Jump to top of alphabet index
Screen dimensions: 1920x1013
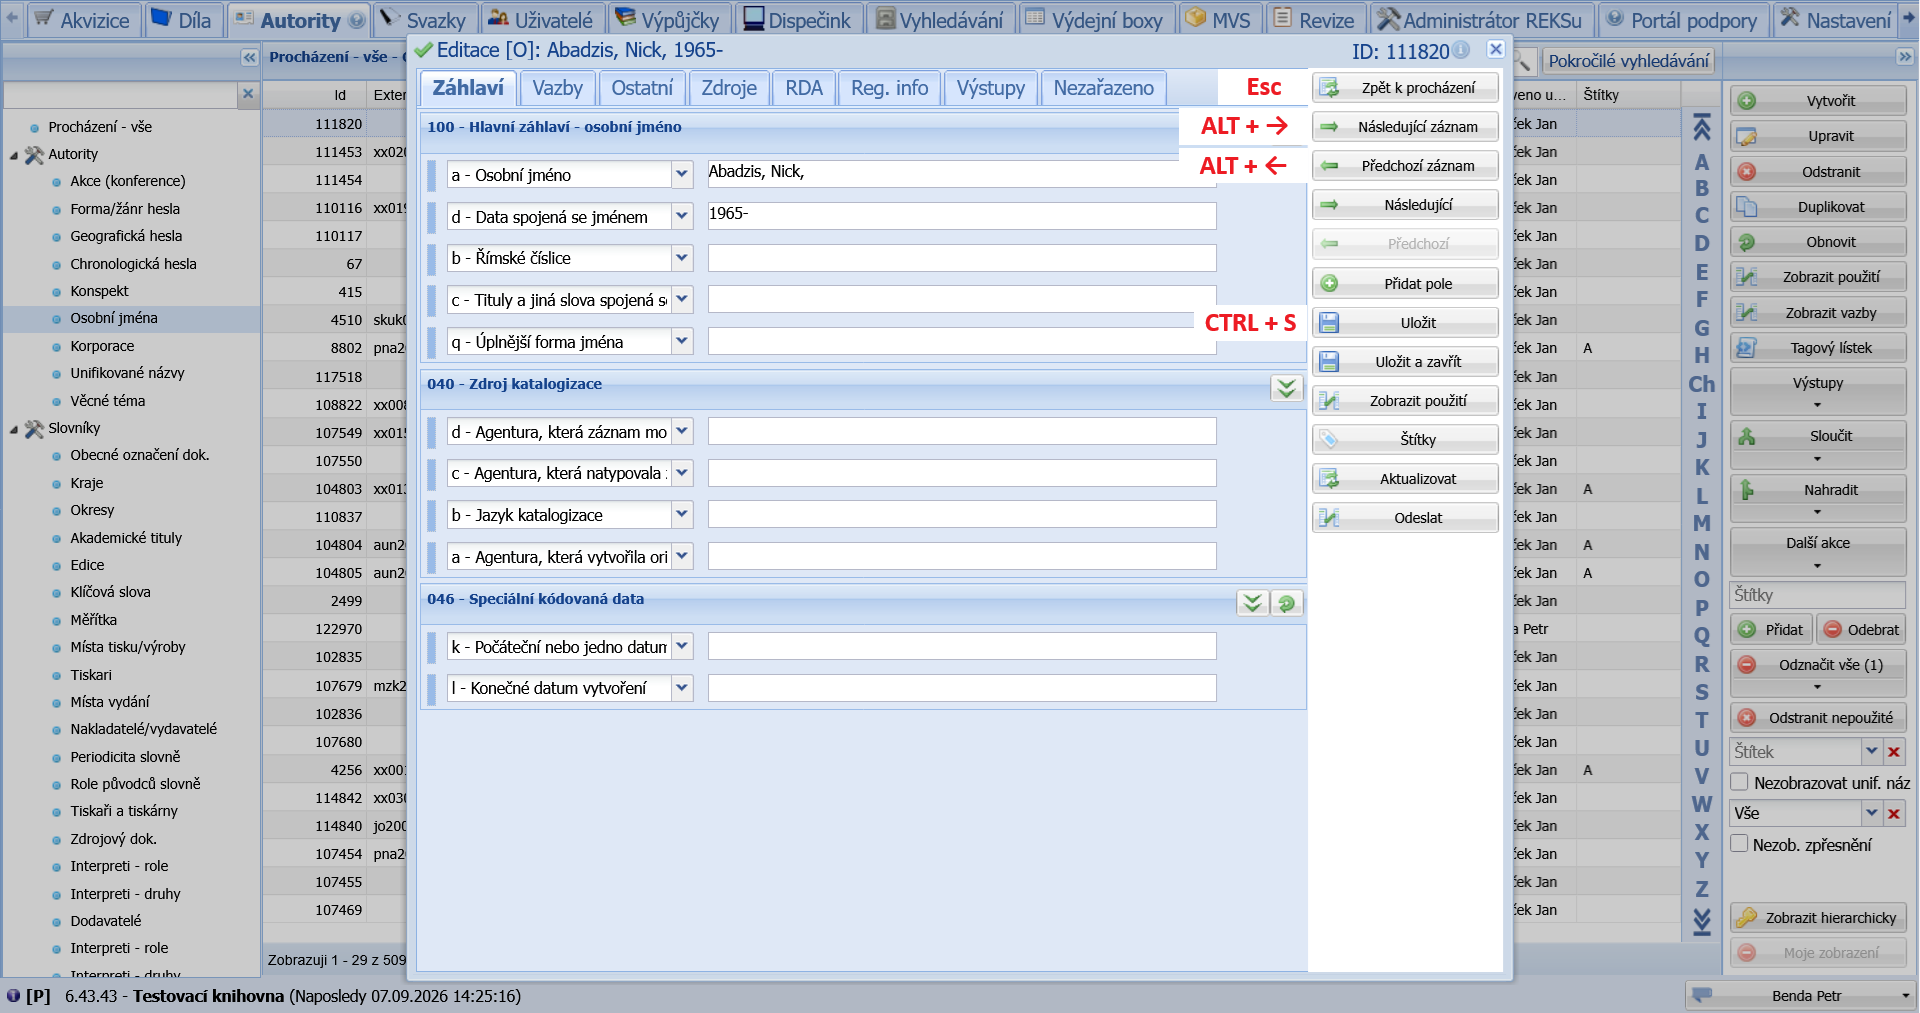1701,127
